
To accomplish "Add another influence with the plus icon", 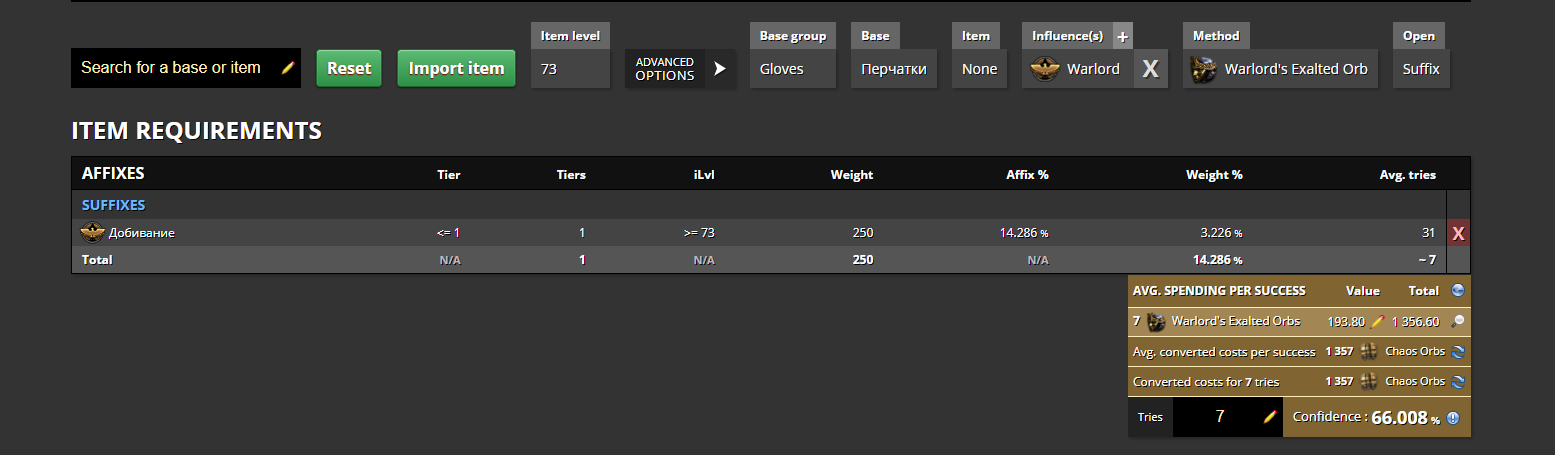I will [x=1122, y=36].
